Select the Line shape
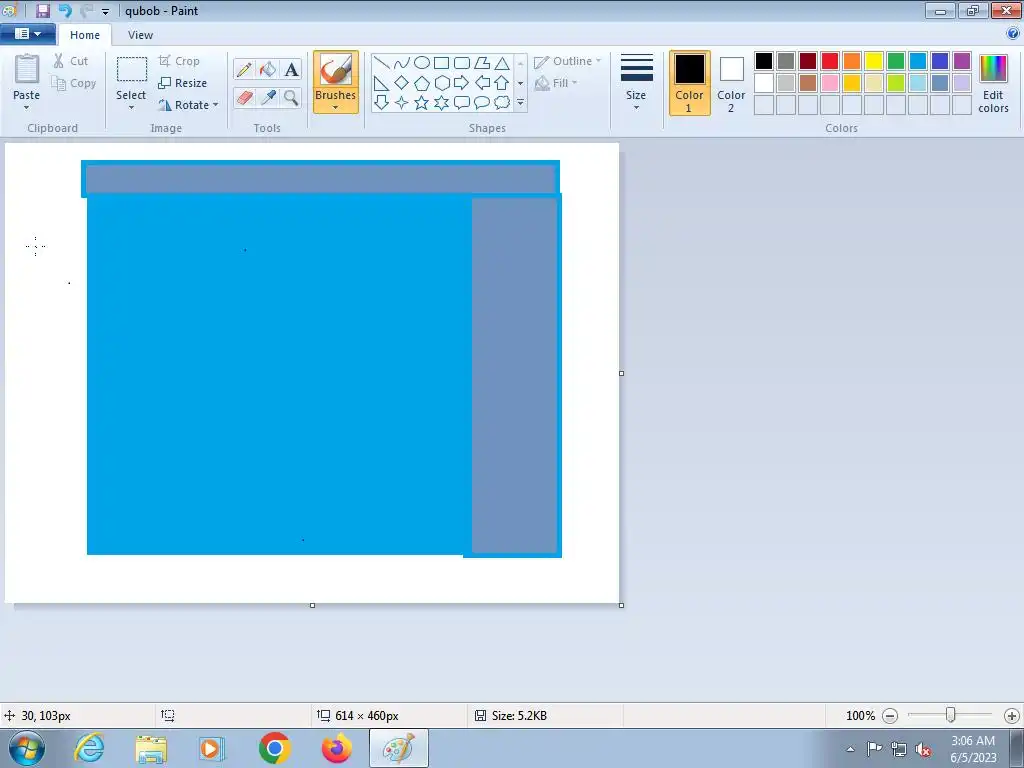The image size is (1024, 768). pyautogui.click(x=382, y=63)
